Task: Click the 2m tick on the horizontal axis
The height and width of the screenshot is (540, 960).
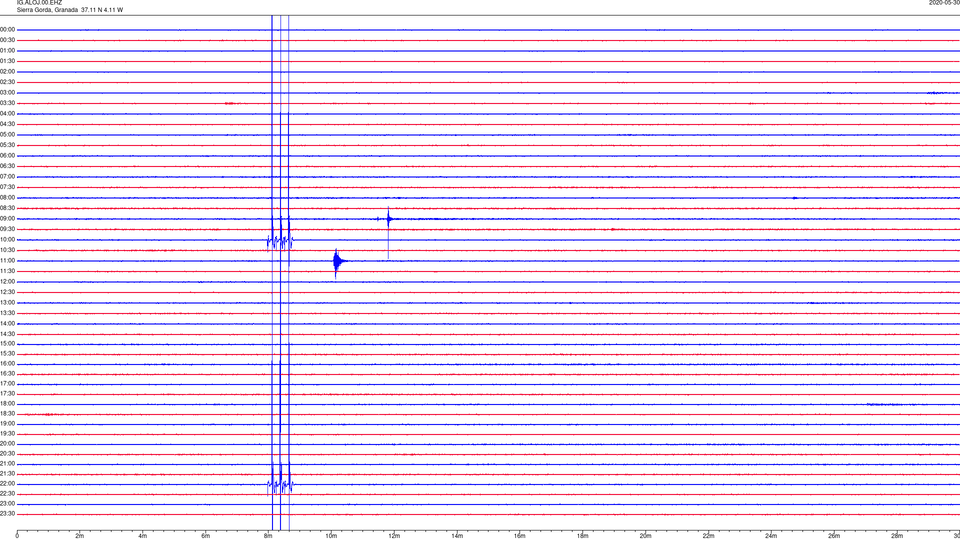Action: tap(80, 536)
